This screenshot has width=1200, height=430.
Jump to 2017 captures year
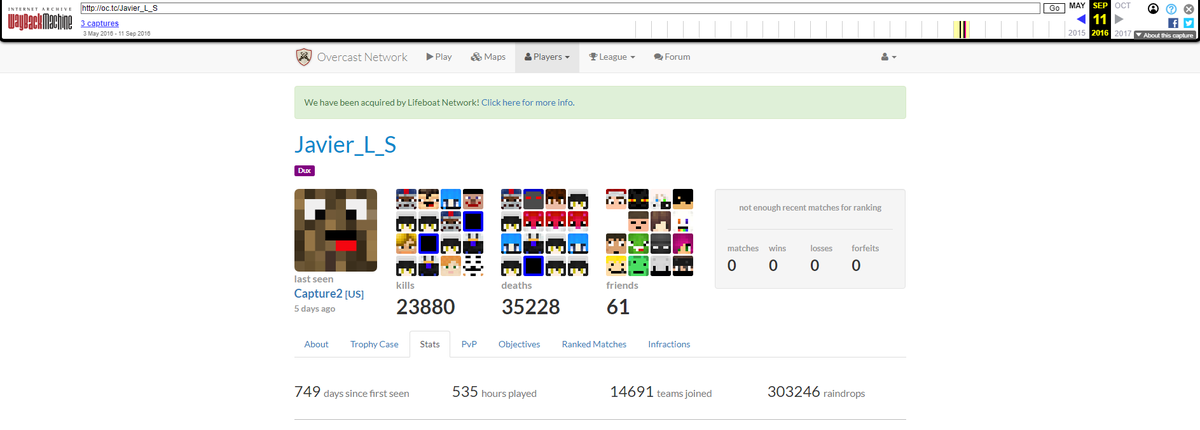point(1123,33)
